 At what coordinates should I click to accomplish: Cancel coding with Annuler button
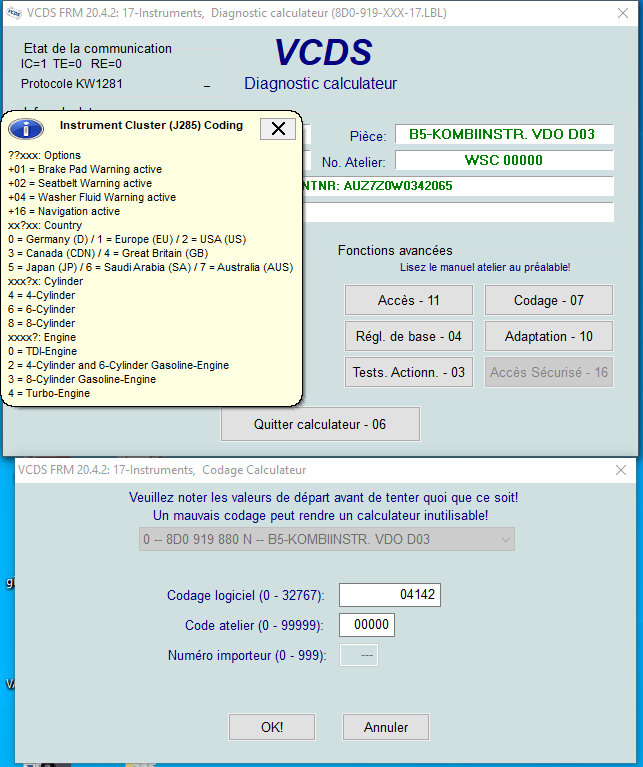[386, 727]
